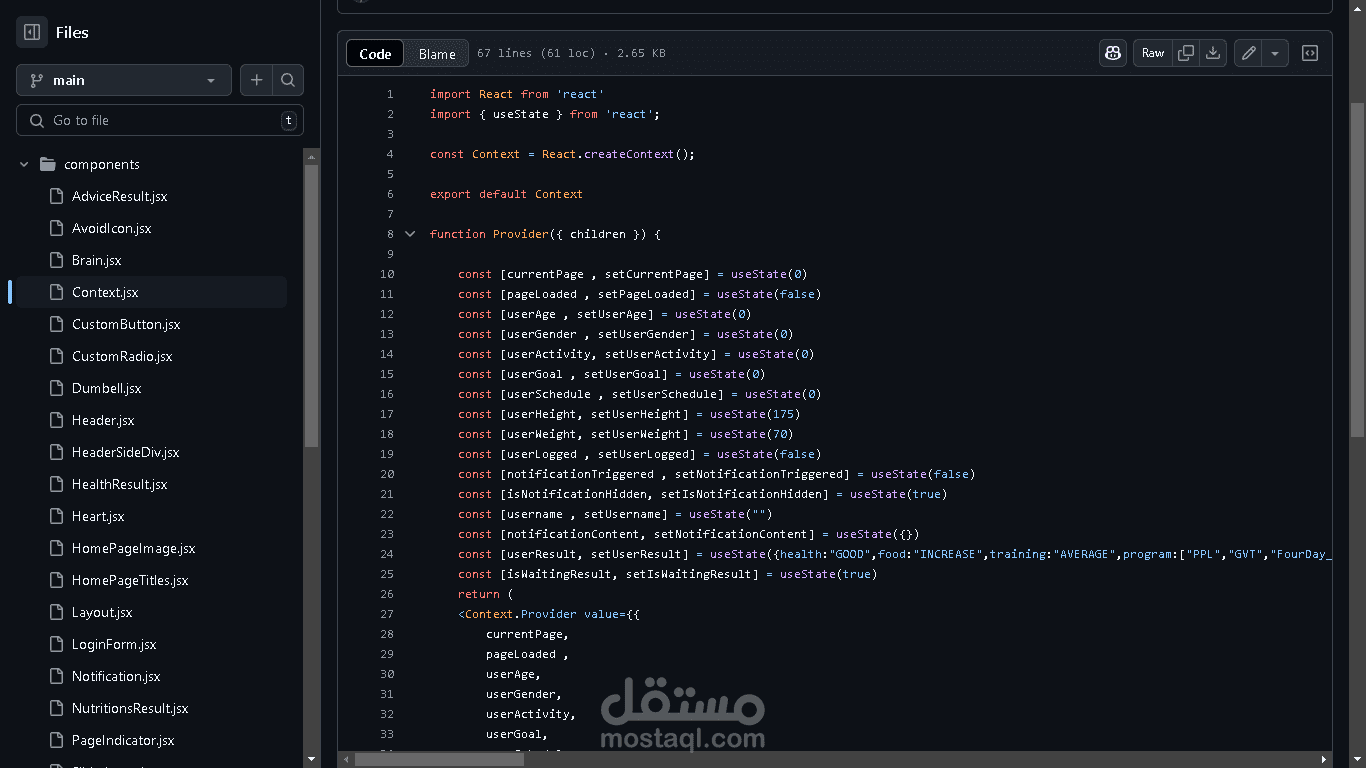Click 'Context.Provider' on line 27
The image size is (1366, 768).
[x=521, y=614]
